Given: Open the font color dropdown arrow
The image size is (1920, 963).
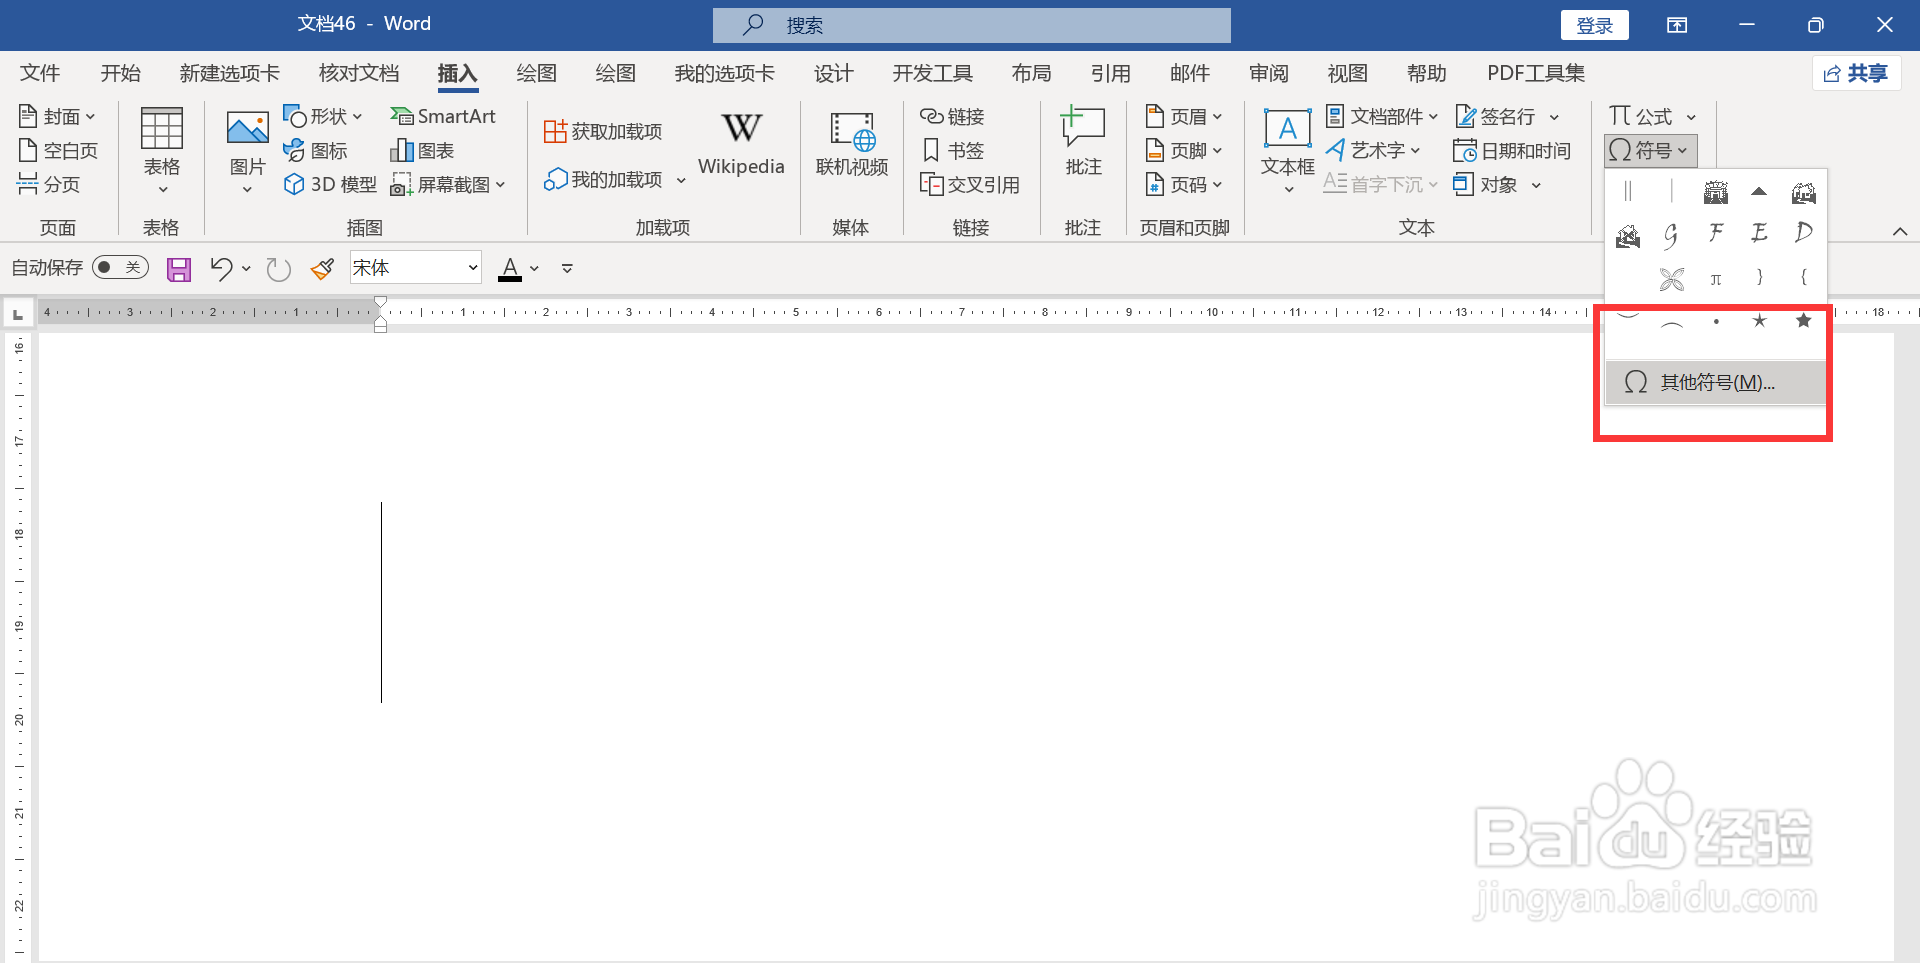Looking at the screenshot, I should [534, 268].
